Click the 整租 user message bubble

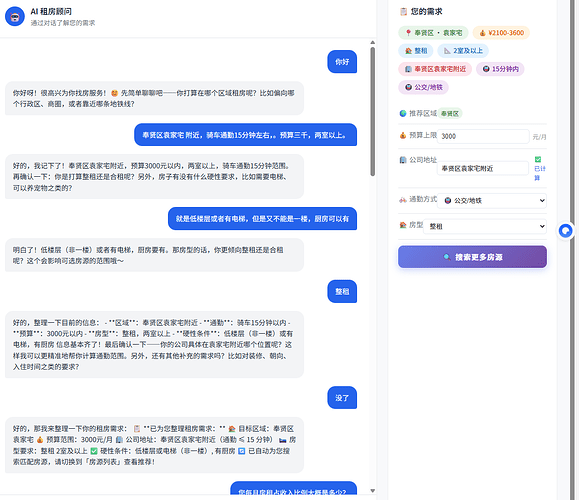pyautogui.click(x=342, y=291)
